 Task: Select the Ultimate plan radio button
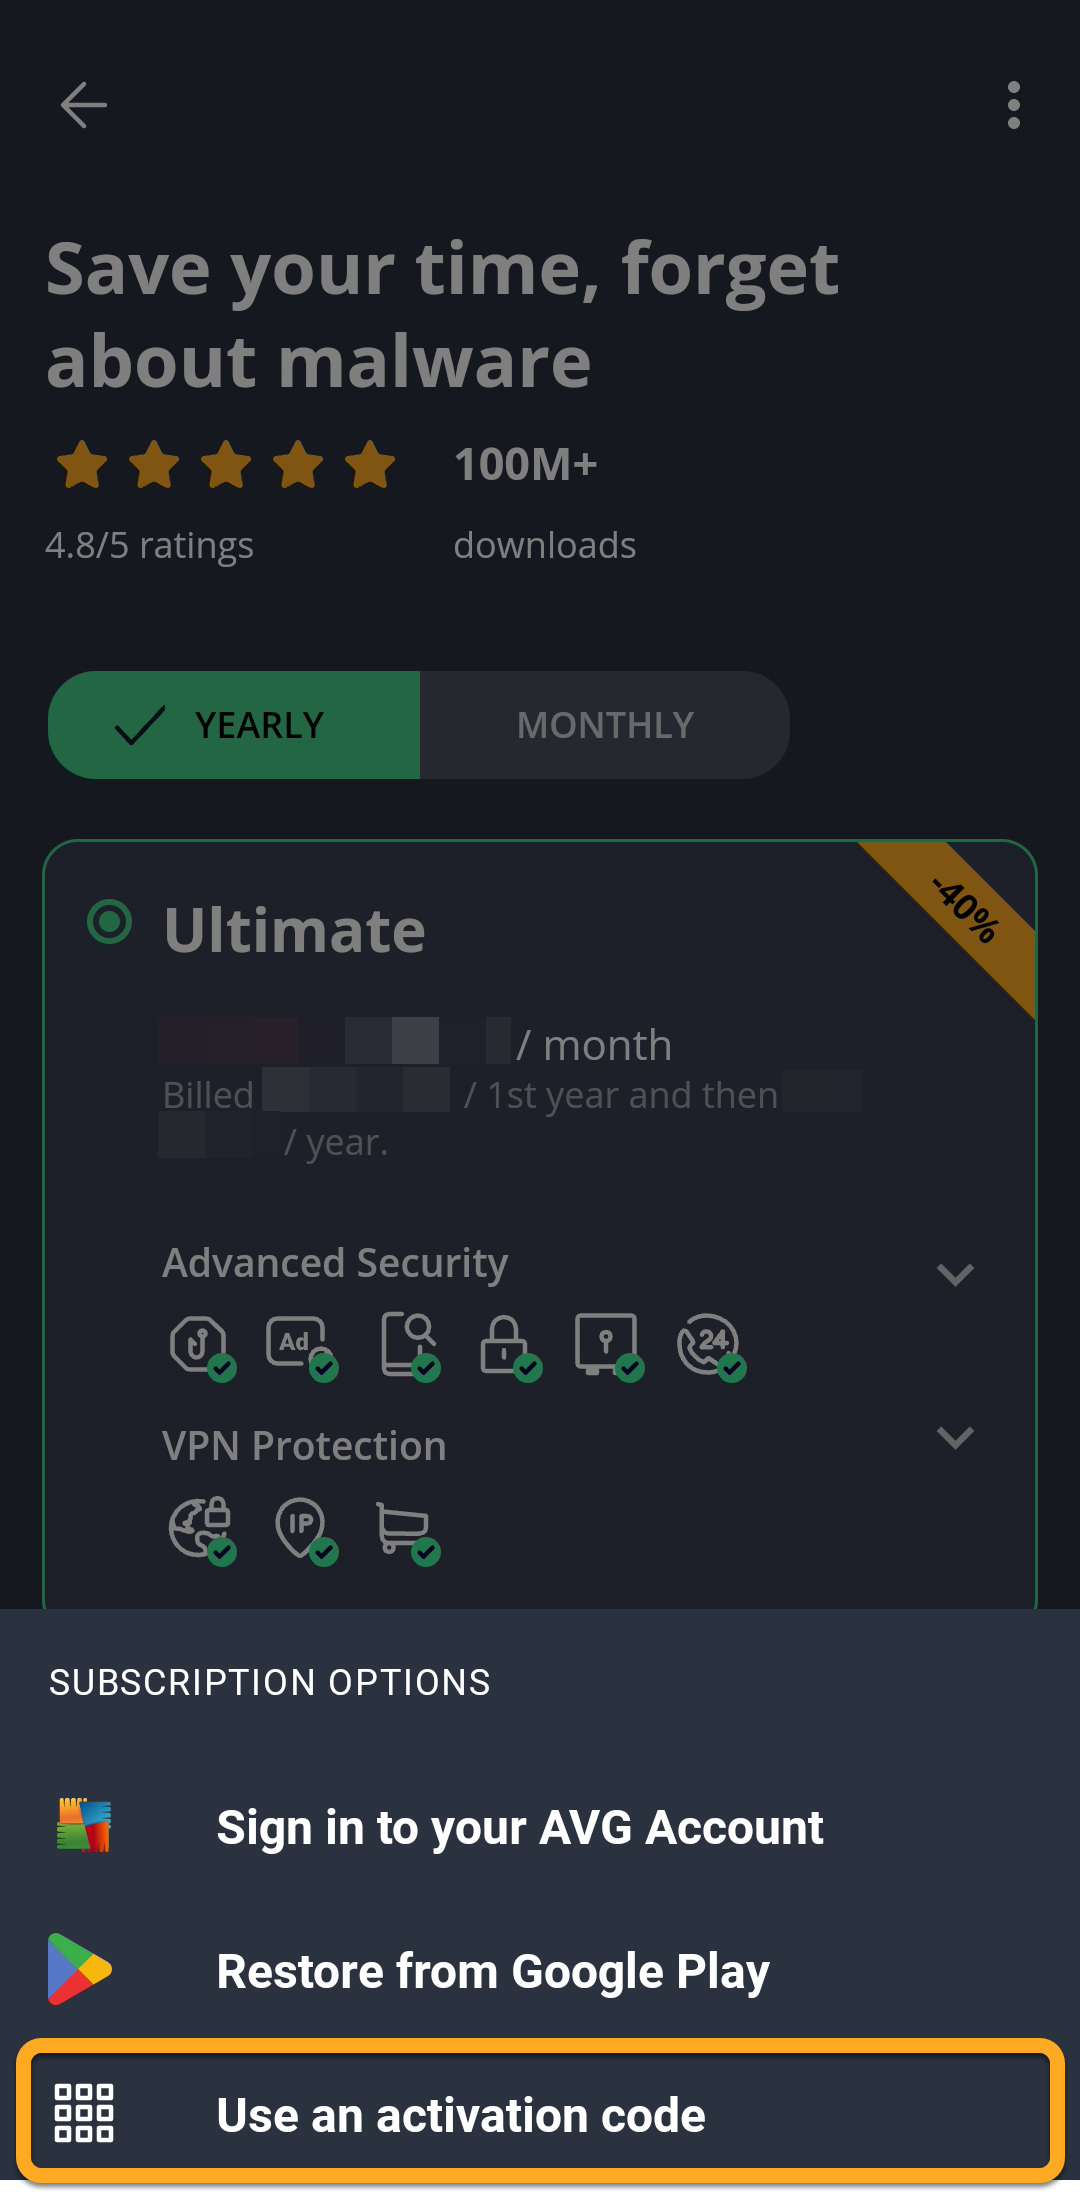coord(110,922)
